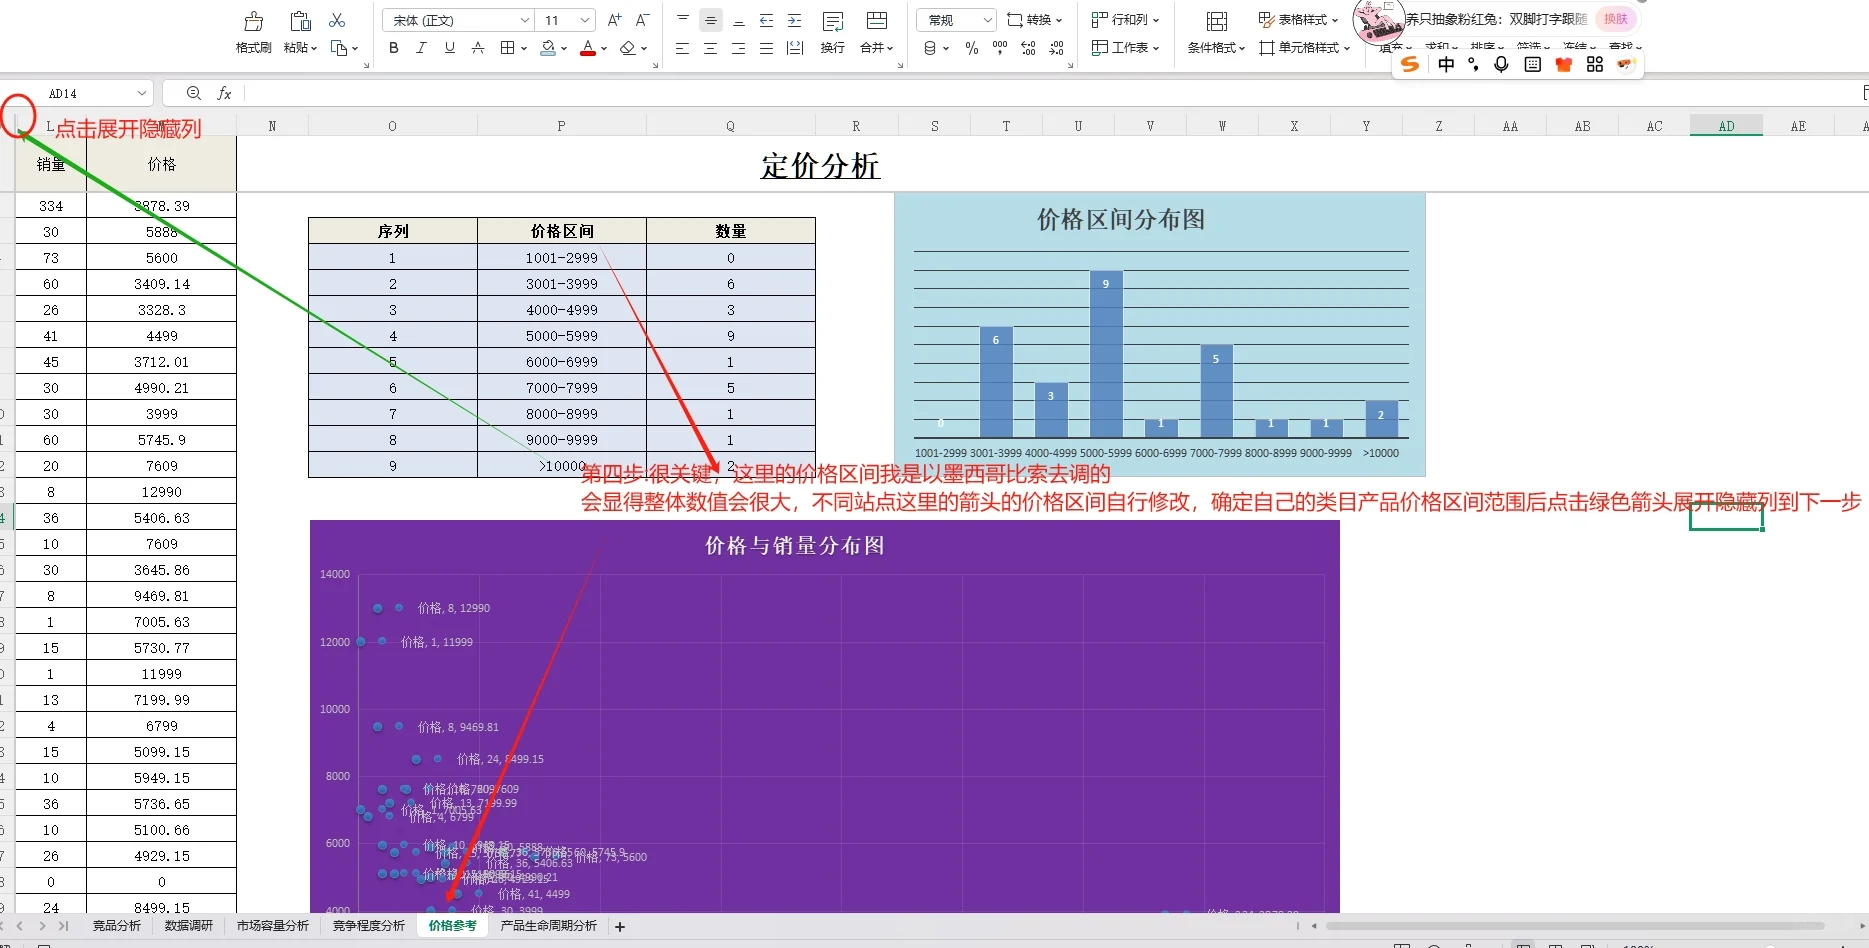Viewport: 1869px width, 948px height.
Task: Apply Percent style format
Action: point(972,48)
